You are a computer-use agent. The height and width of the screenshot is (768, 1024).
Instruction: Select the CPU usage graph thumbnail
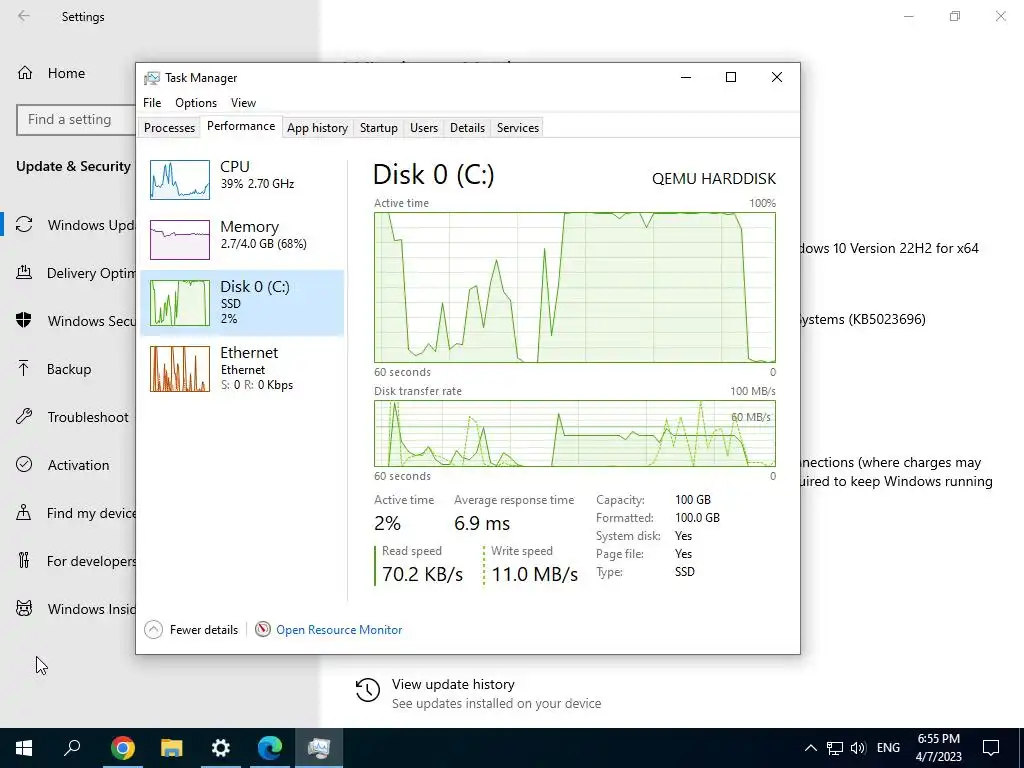click(x=180, y=180)
